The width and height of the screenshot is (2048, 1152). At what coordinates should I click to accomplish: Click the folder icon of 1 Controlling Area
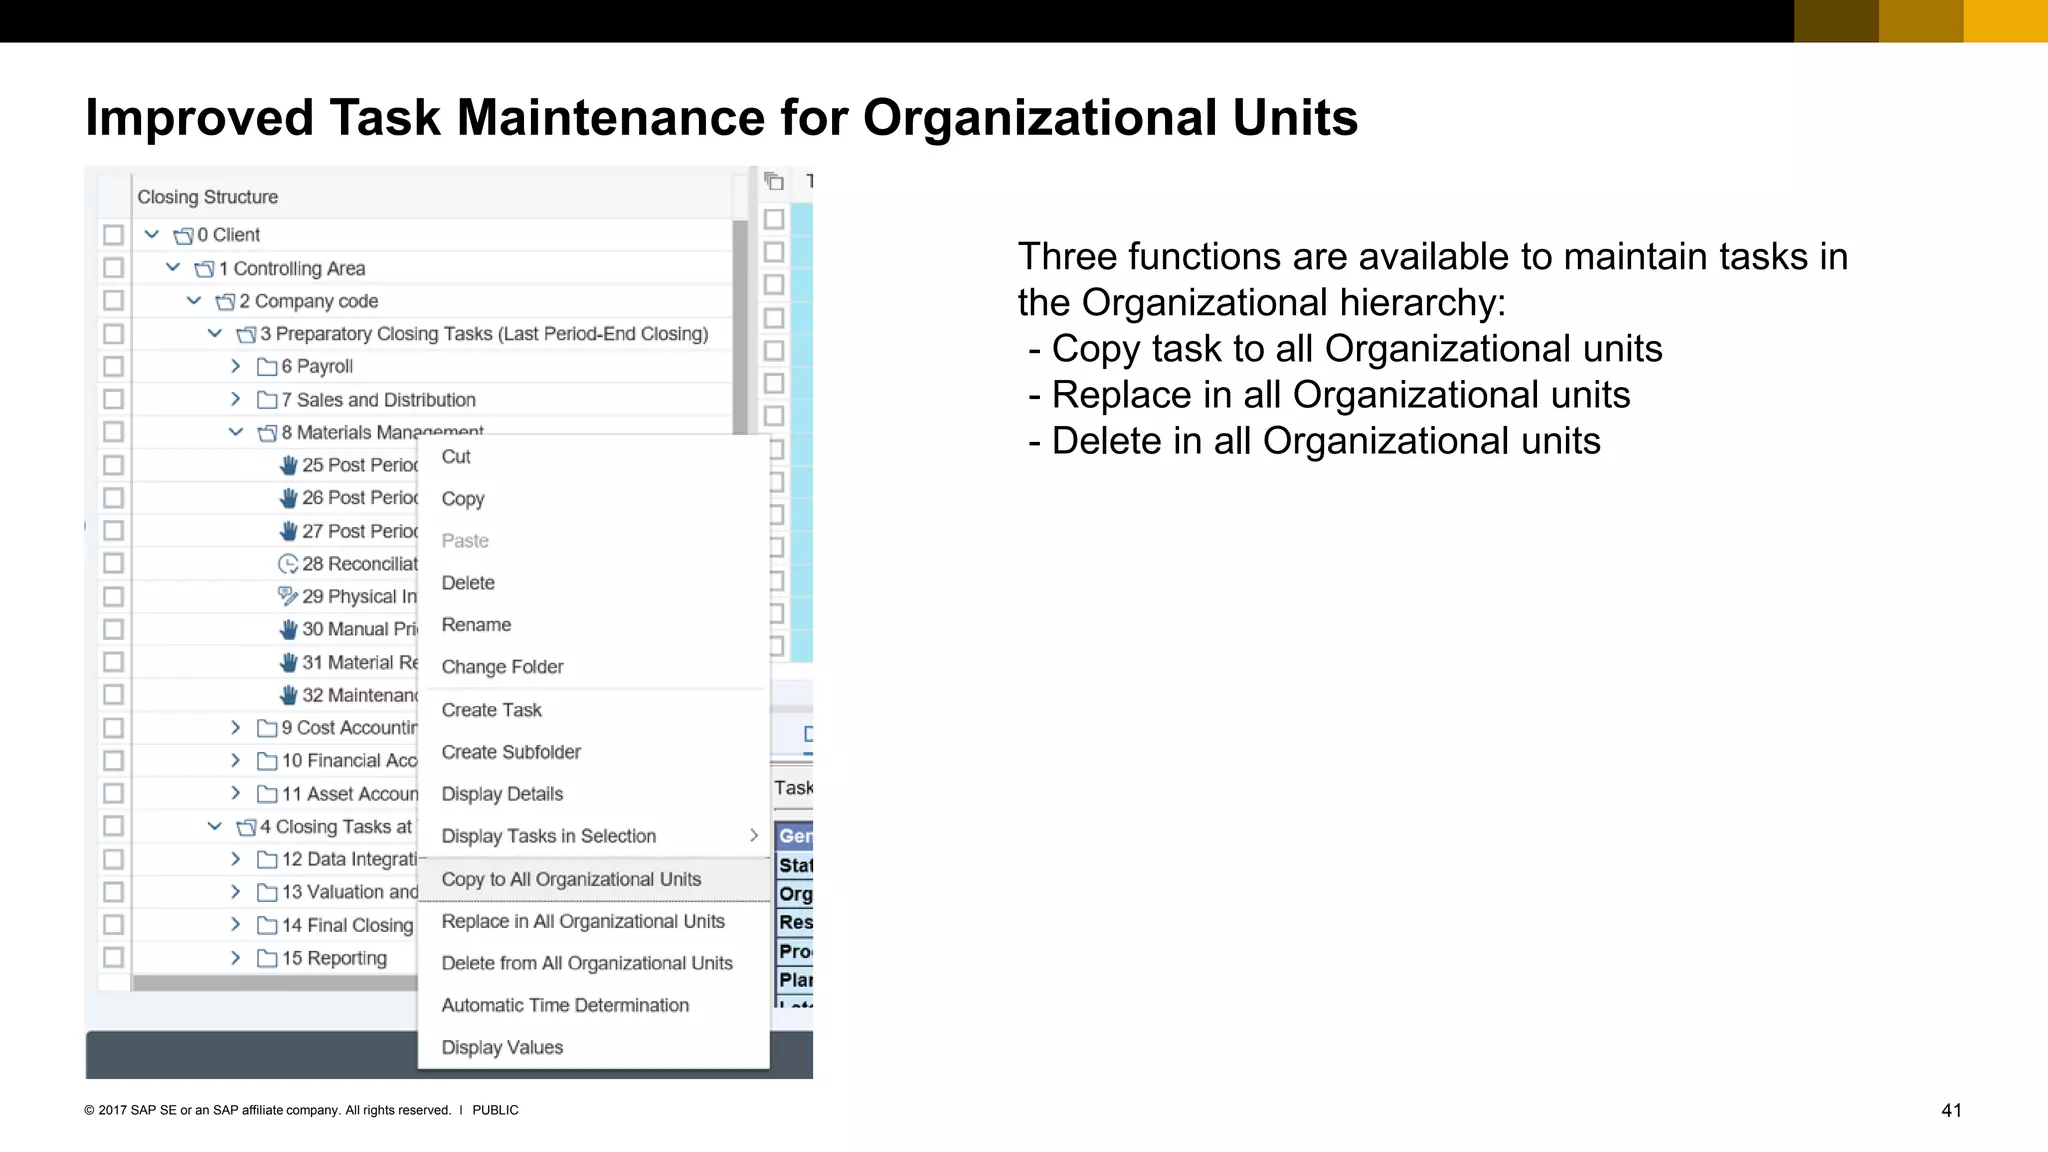pyautogui.click(x=204, y=269)
